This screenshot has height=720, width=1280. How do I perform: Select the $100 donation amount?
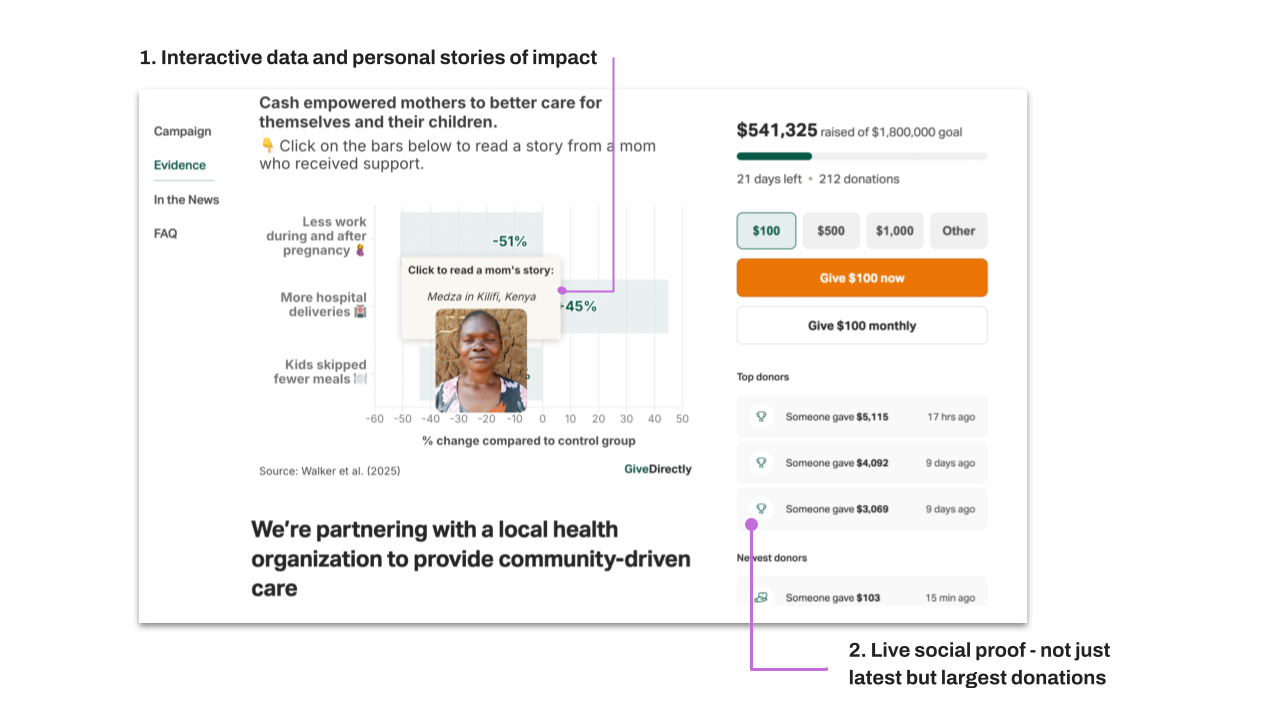(766, 231)
